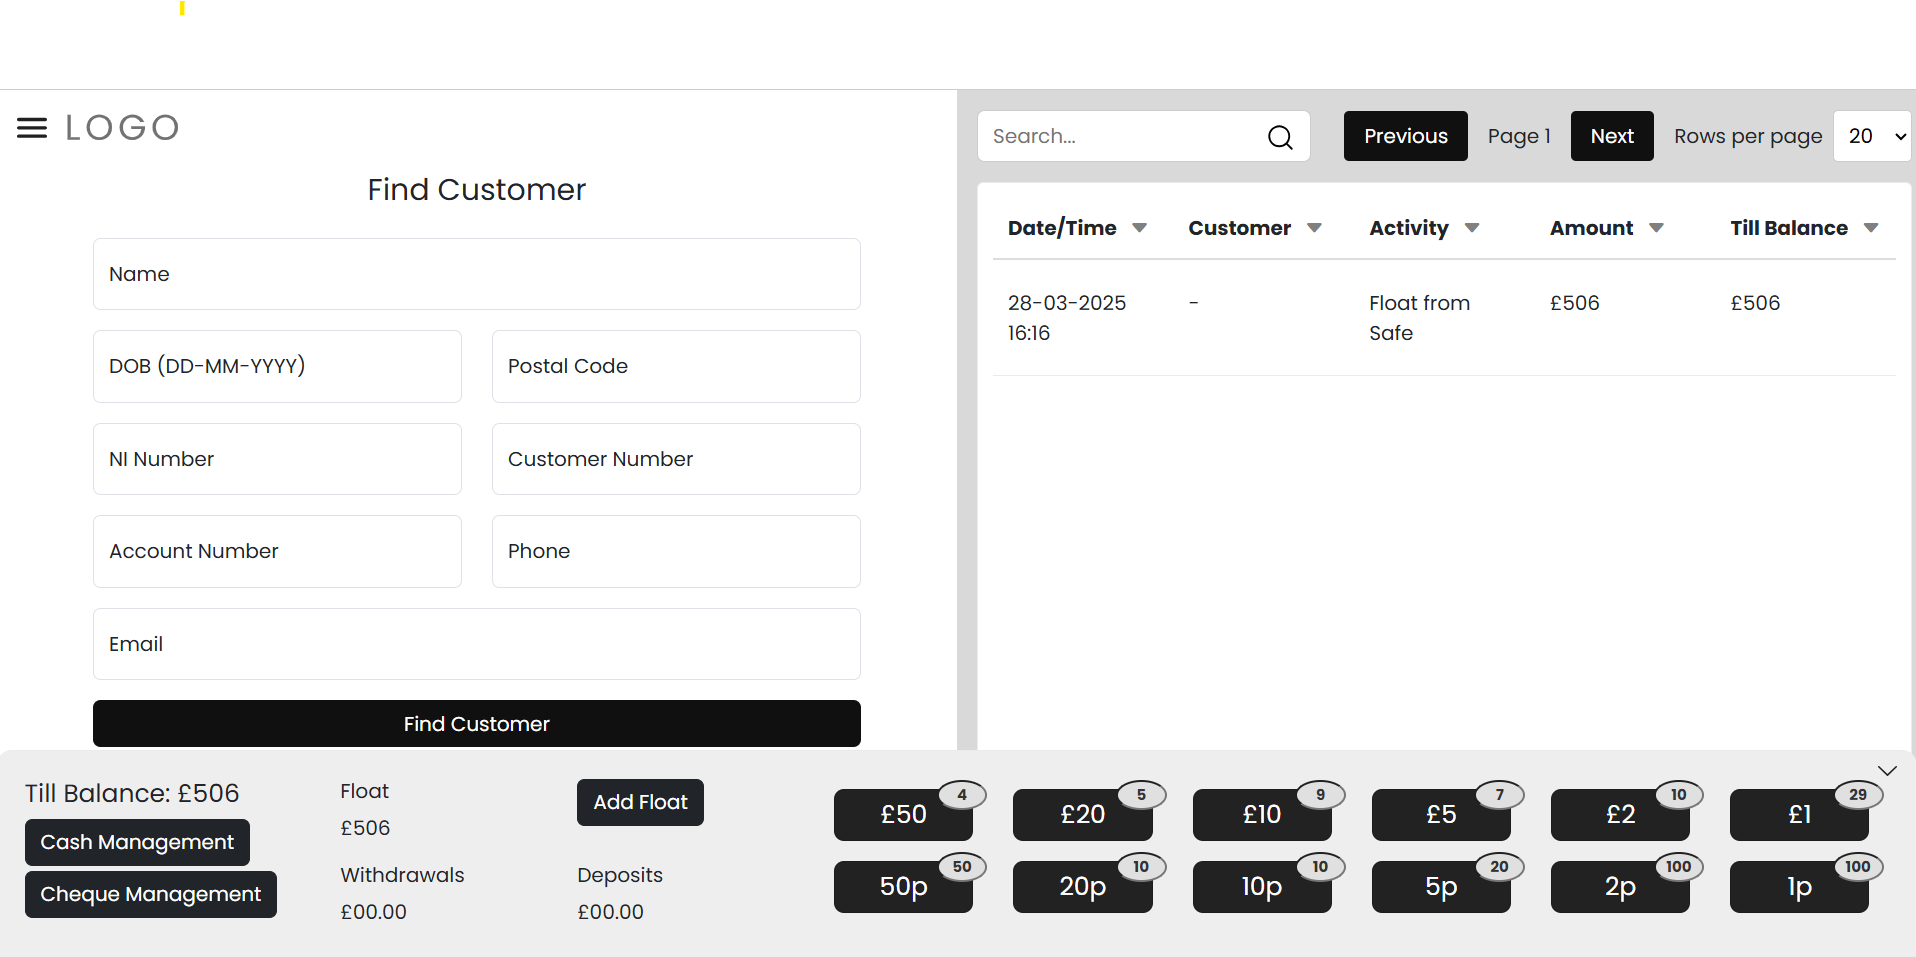Sort by Activity column arrow
The image size is (1916, 957).
point(1471,228)
